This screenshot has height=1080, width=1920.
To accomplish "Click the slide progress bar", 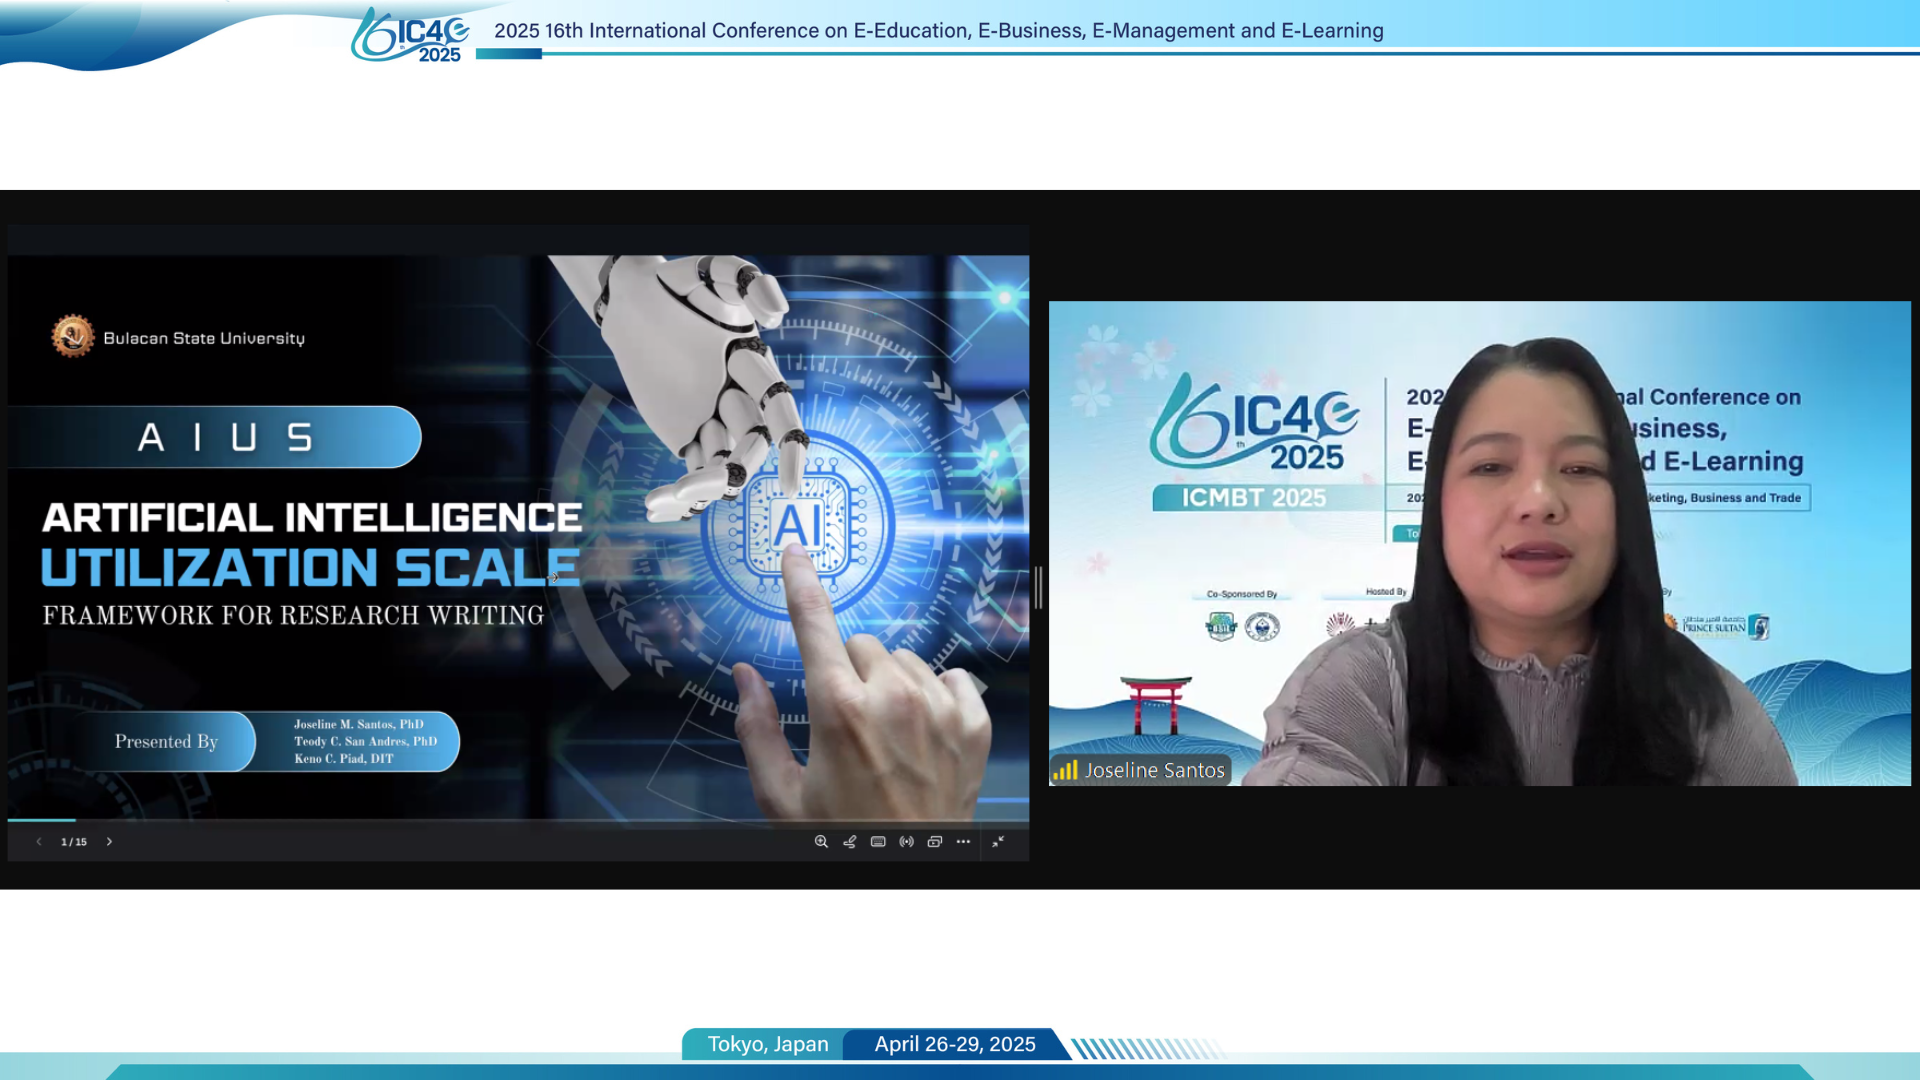I will (518, 820).
